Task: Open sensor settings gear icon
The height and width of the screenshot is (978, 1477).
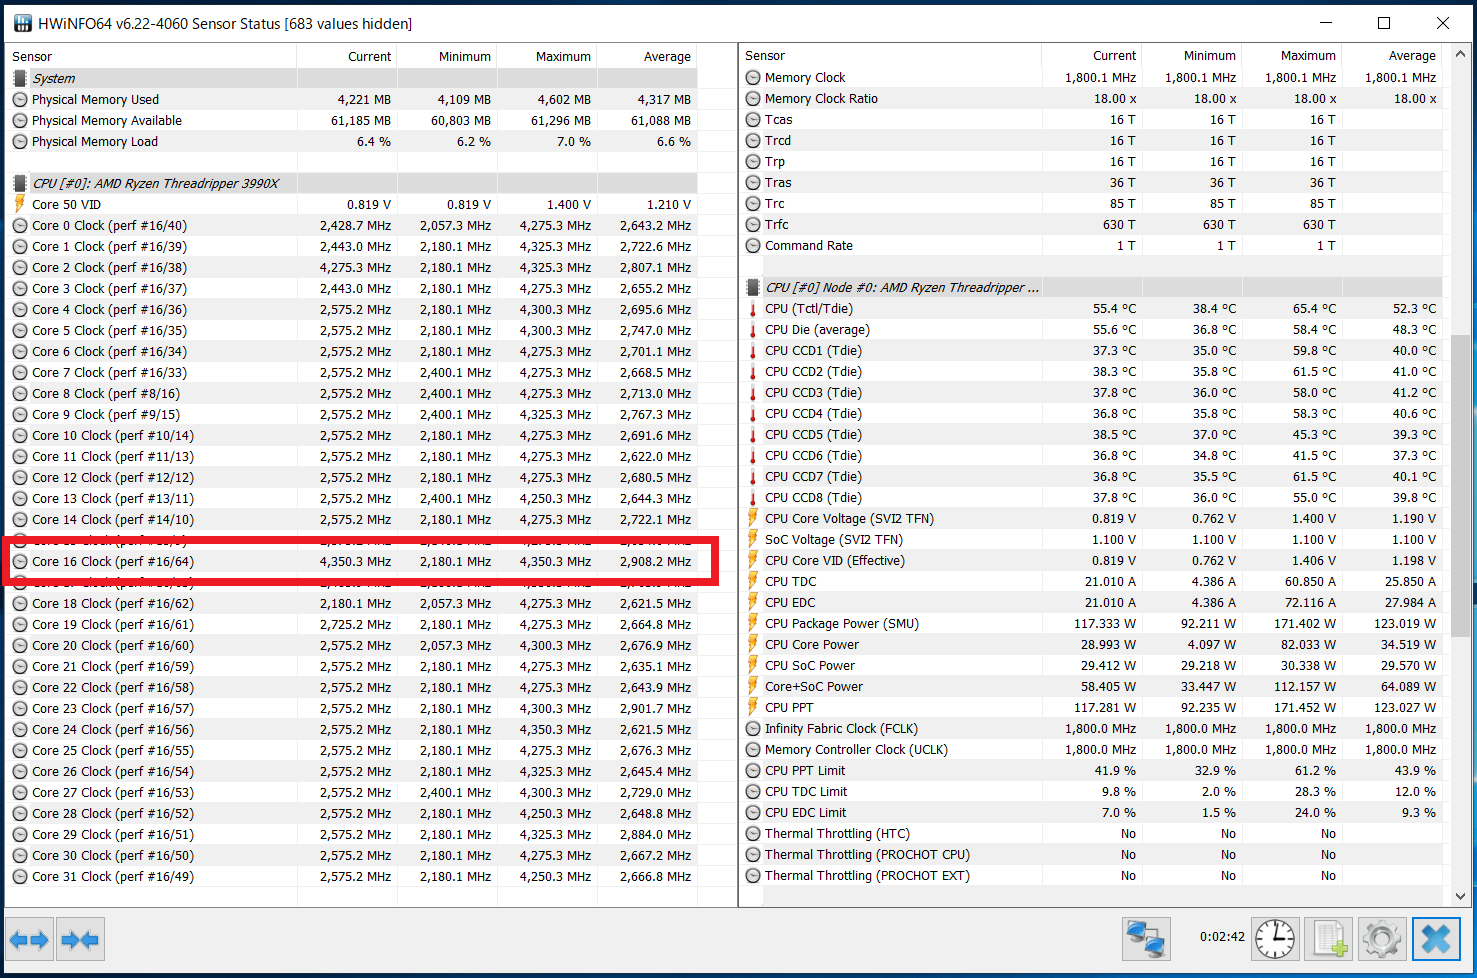Action: pos(1381,939)
